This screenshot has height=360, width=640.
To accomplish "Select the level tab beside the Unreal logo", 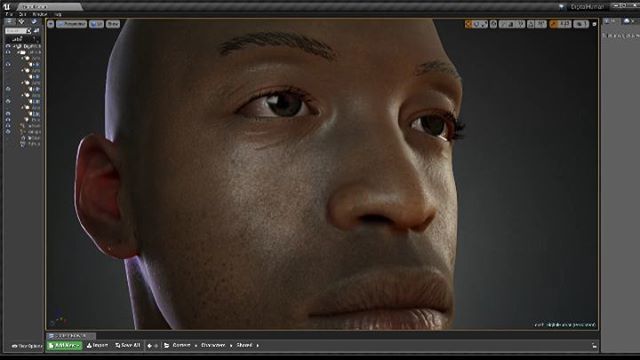I will (49, 7).
